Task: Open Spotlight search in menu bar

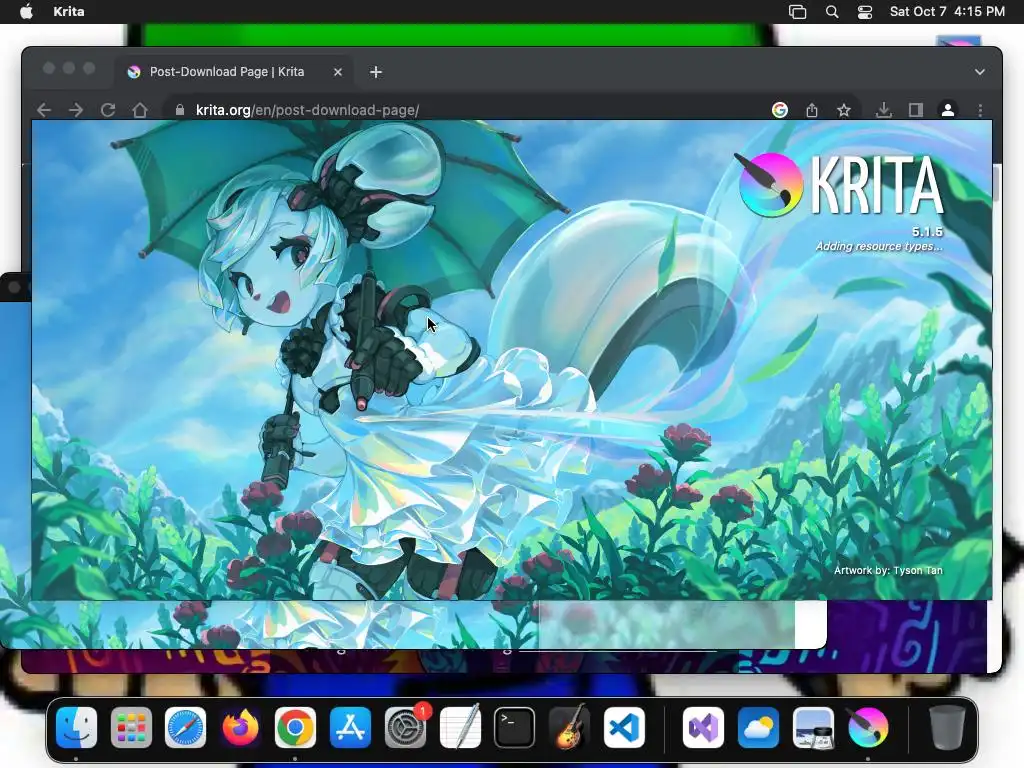Action: pyautogui.click(x=832, y=12)
